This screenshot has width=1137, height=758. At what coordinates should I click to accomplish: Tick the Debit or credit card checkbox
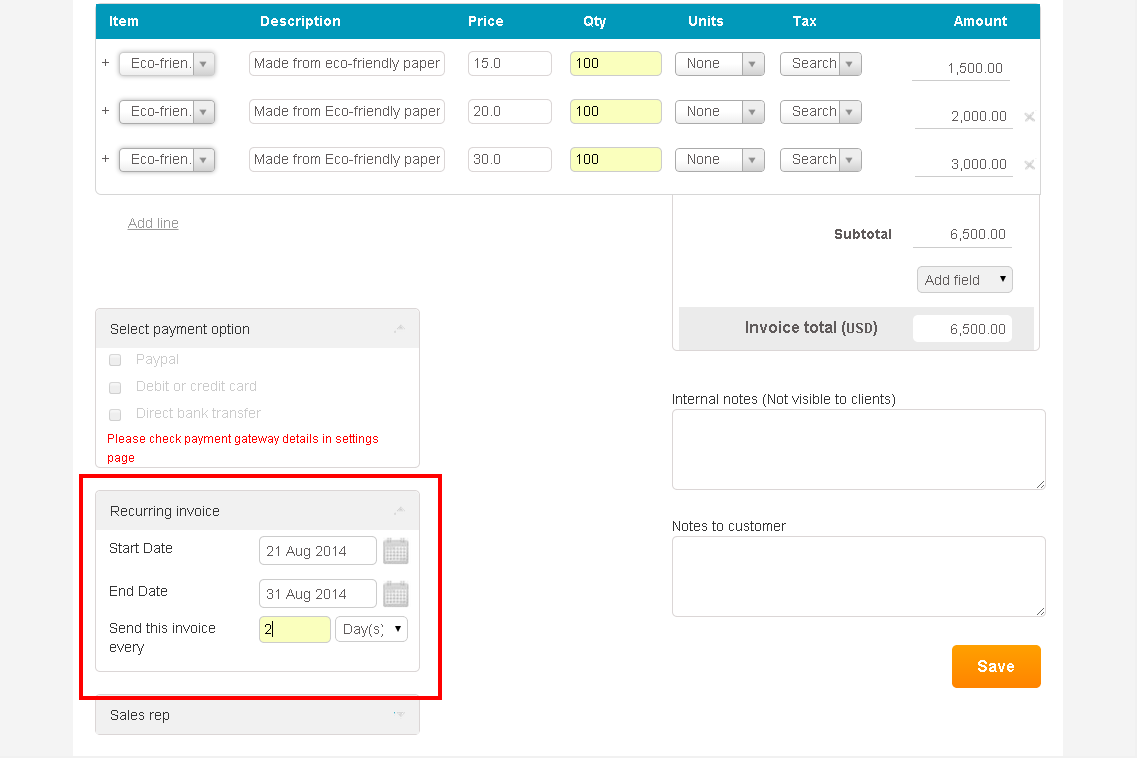(x=115, y=387)
